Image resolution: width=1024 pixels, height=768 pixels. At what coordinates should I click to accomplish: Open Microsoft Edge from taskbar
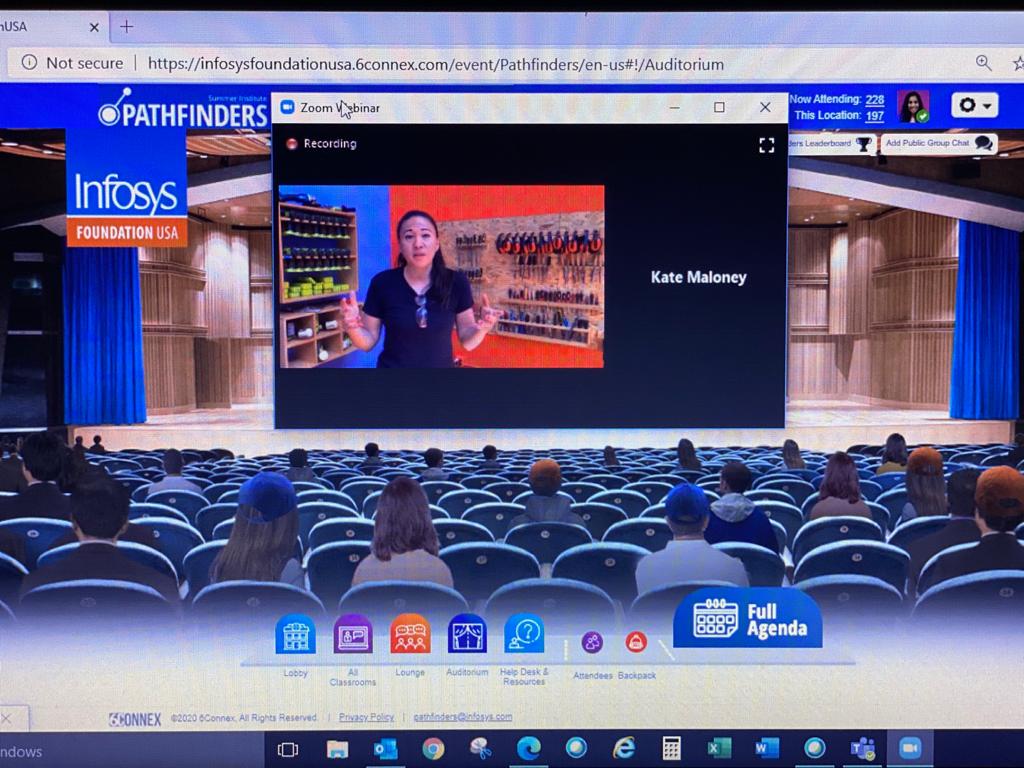pyautogui.click(x=528, y=748)
